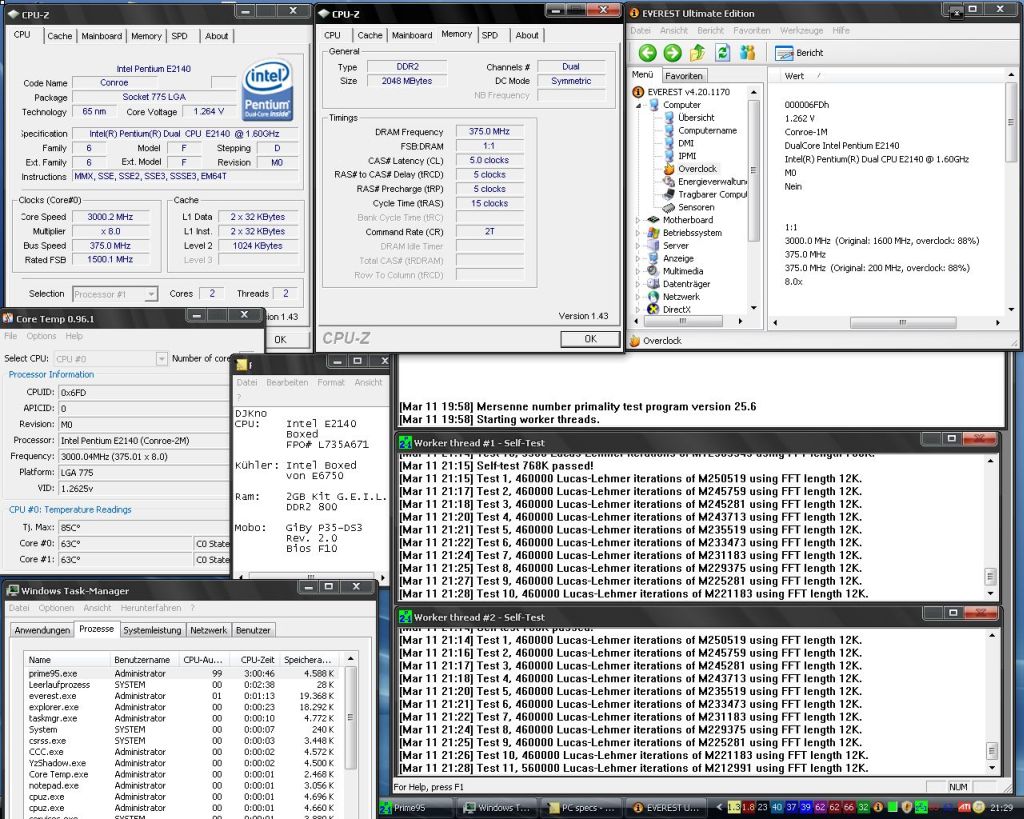Select Übersicht in the EVEREST tree
The width and height of the screenshot is (1024, 819).
point(696,118)
